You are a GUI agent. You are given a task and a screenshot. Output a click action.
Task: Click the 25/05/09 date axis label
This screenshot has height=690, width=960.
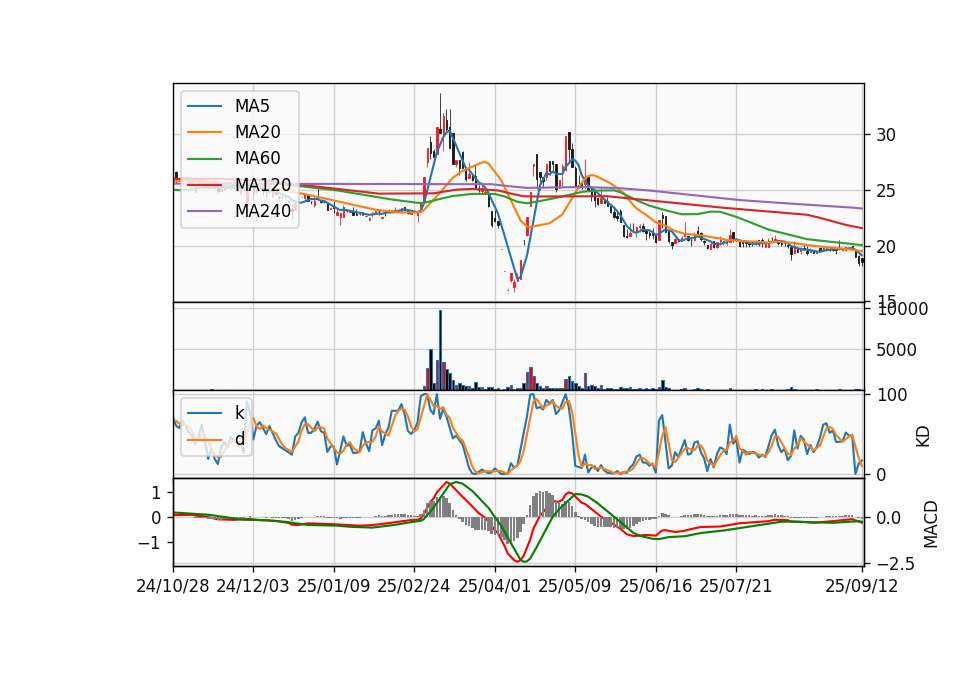574,586
